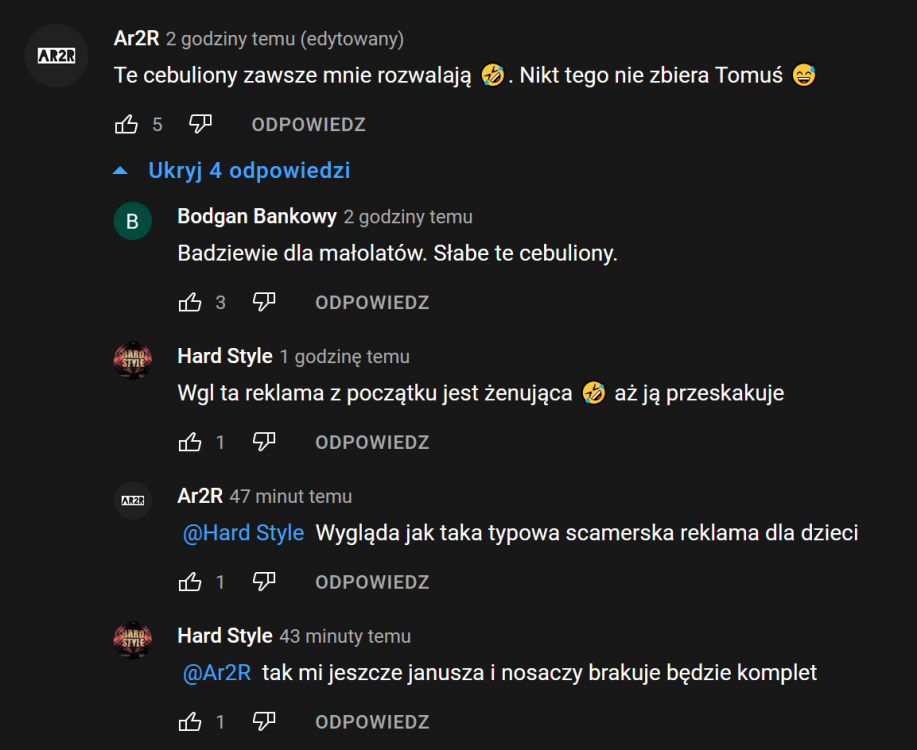Open the @Hard Style mention link
Image resolution: width=917 pixels, height=750 pixels.
click(x=243, y=534)
